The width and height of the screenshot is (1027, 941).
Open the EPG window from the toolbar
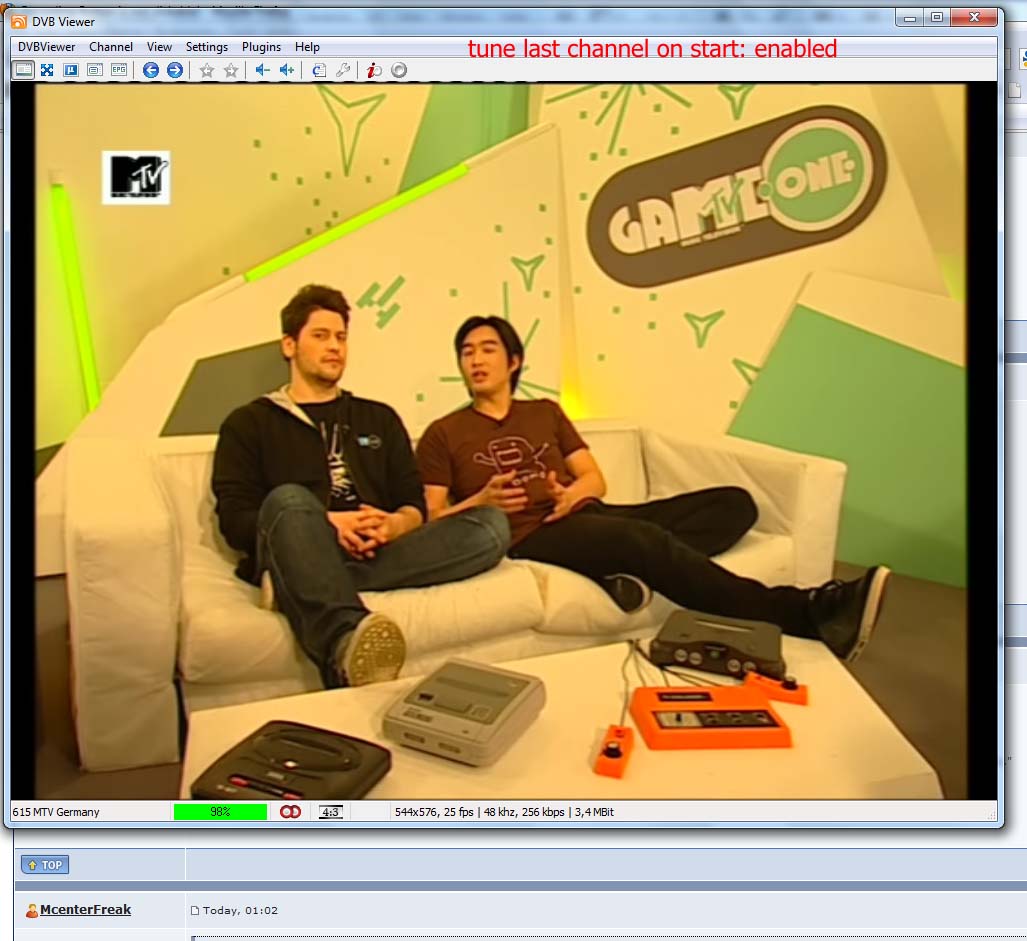pyautogui.click(x=119, y=70)
